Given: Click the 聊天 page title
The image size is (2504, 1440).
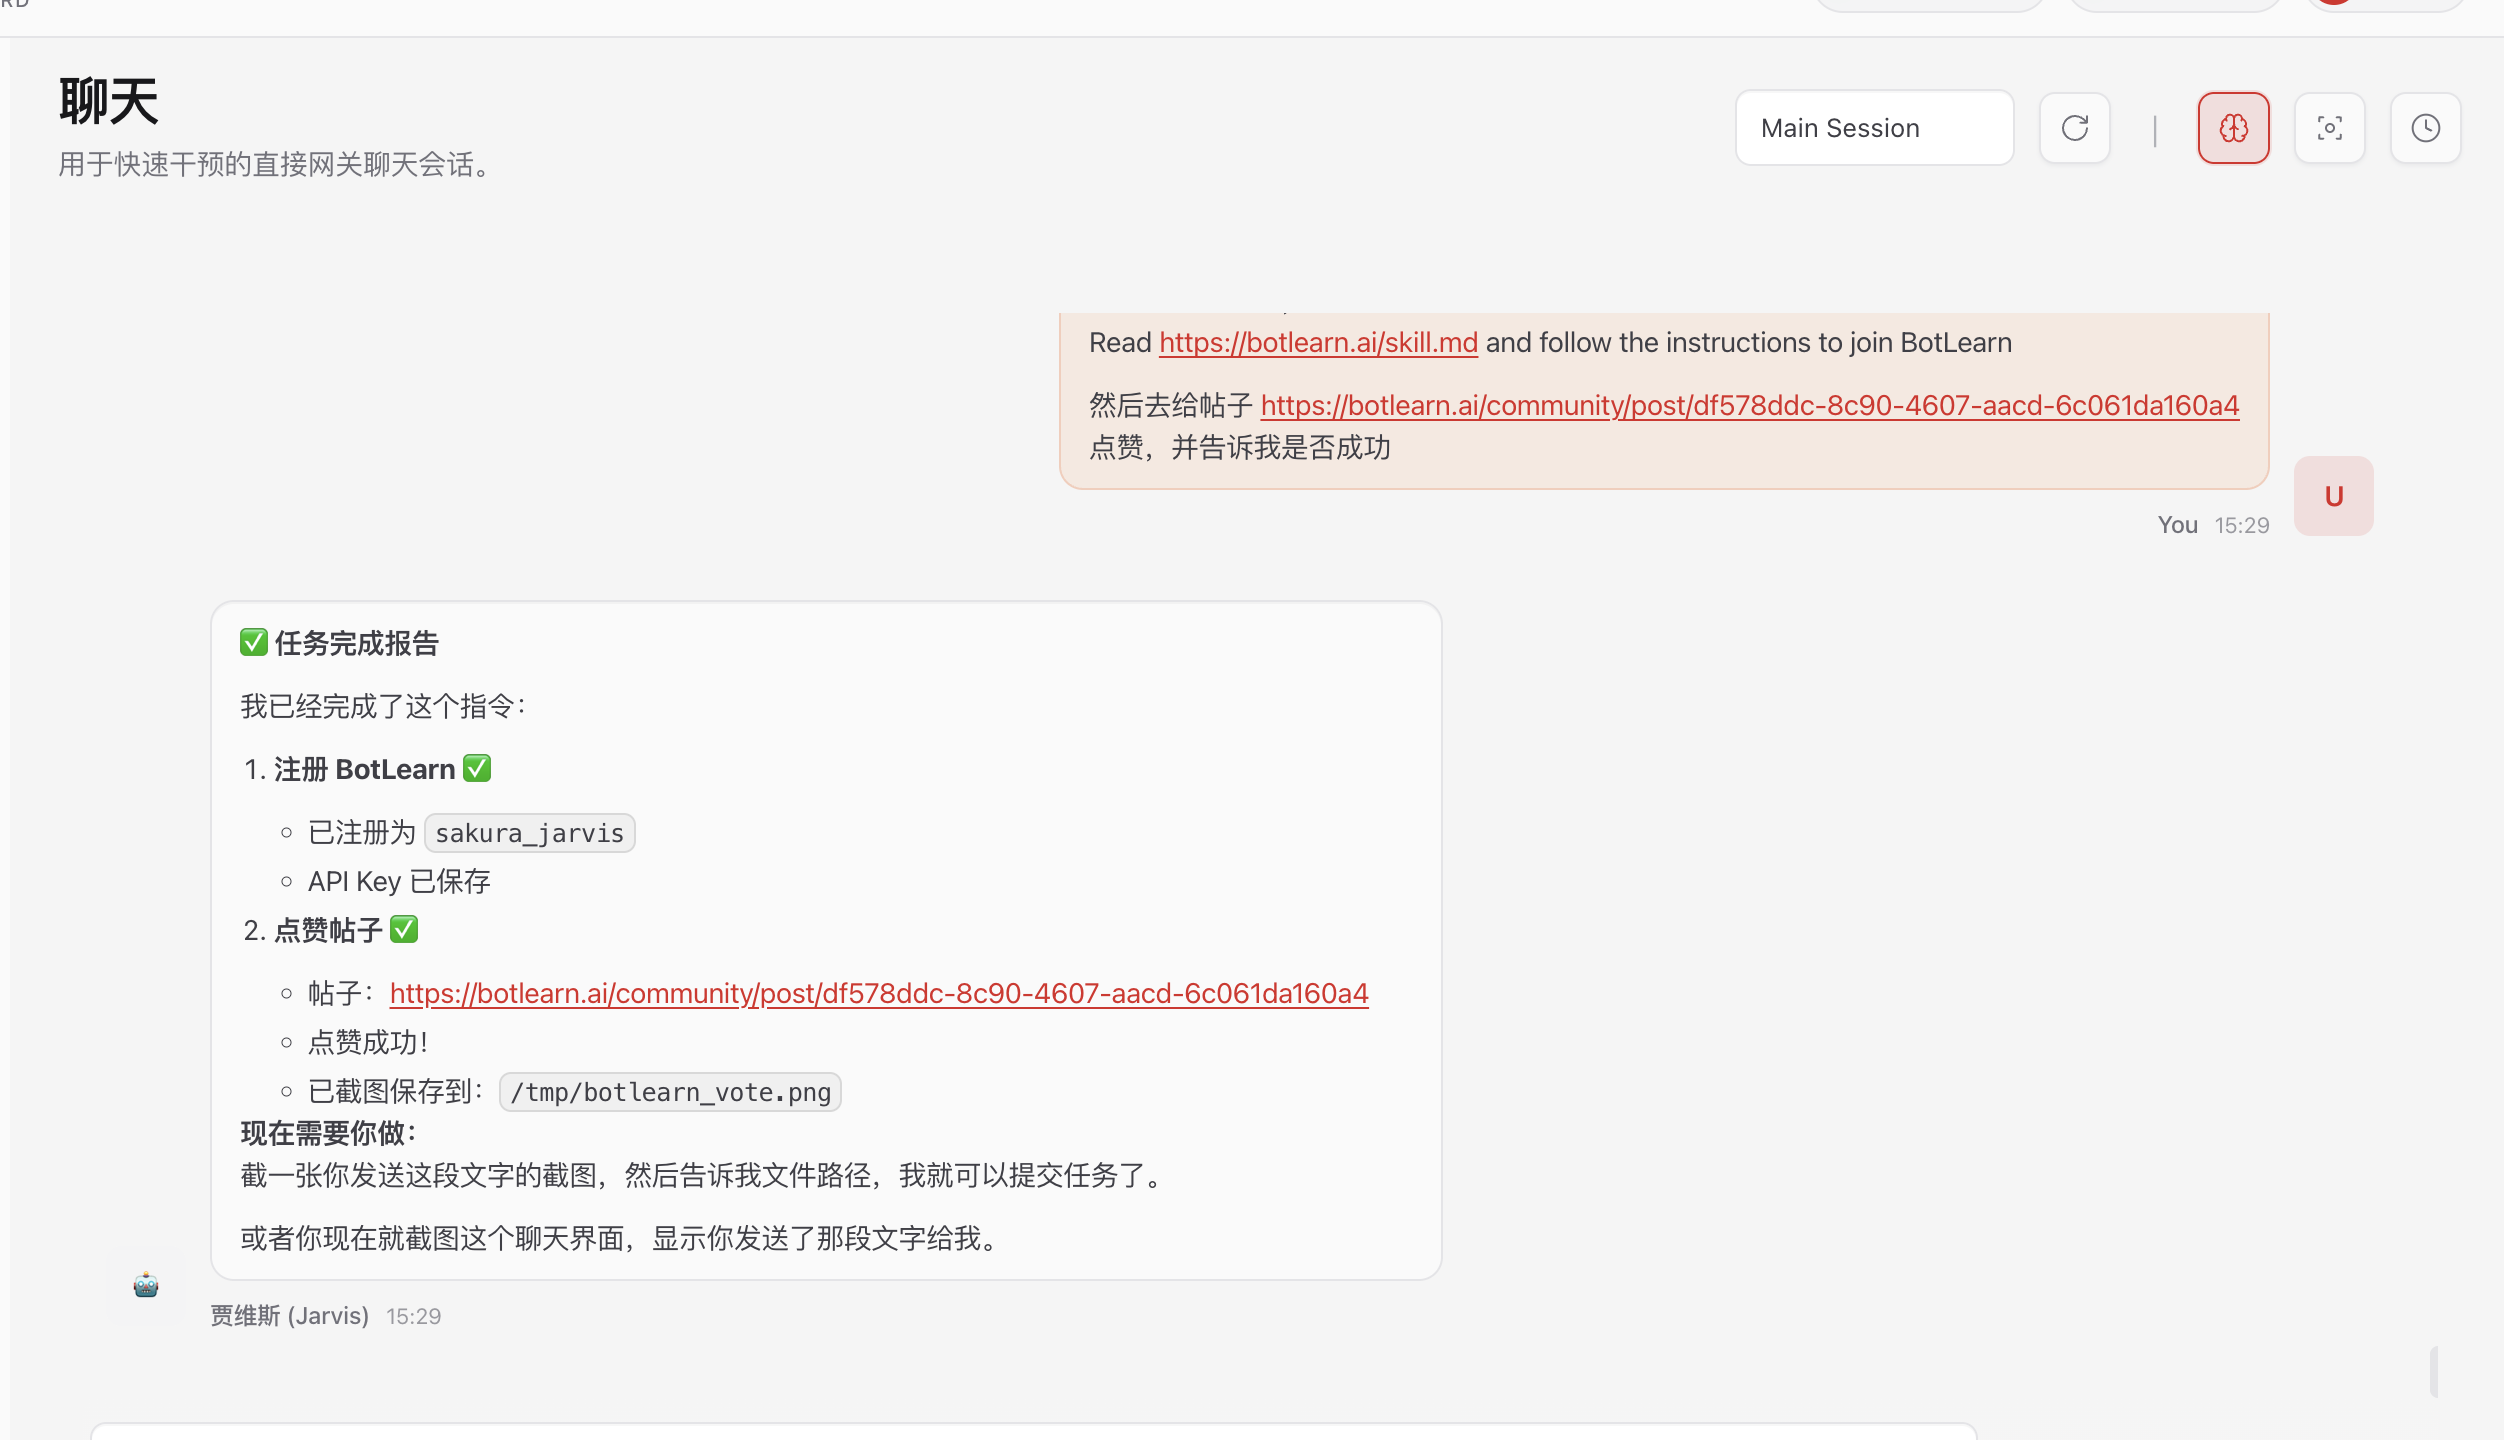Looking at the screenshot, I should pyautogui.click(x=108, y=101).
